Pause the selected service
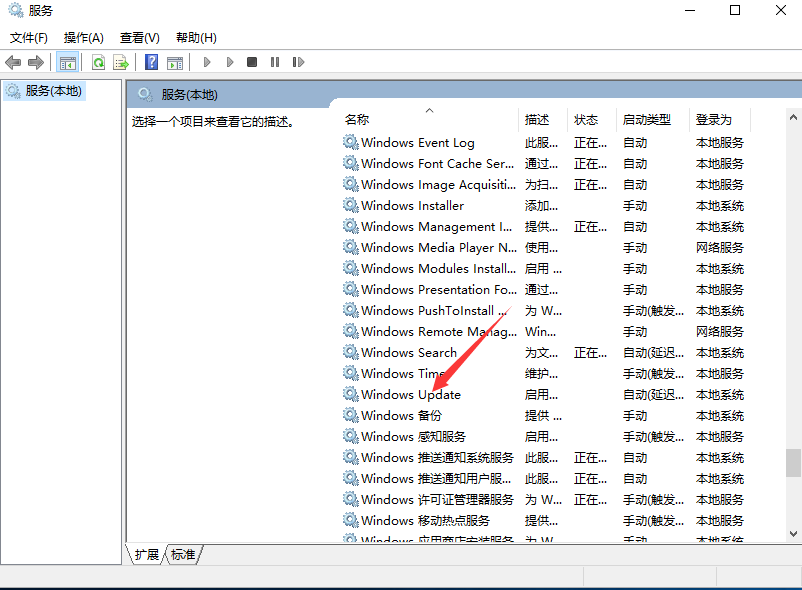The height and width of the screenshot is (590, 802). (x=275, y=61)
